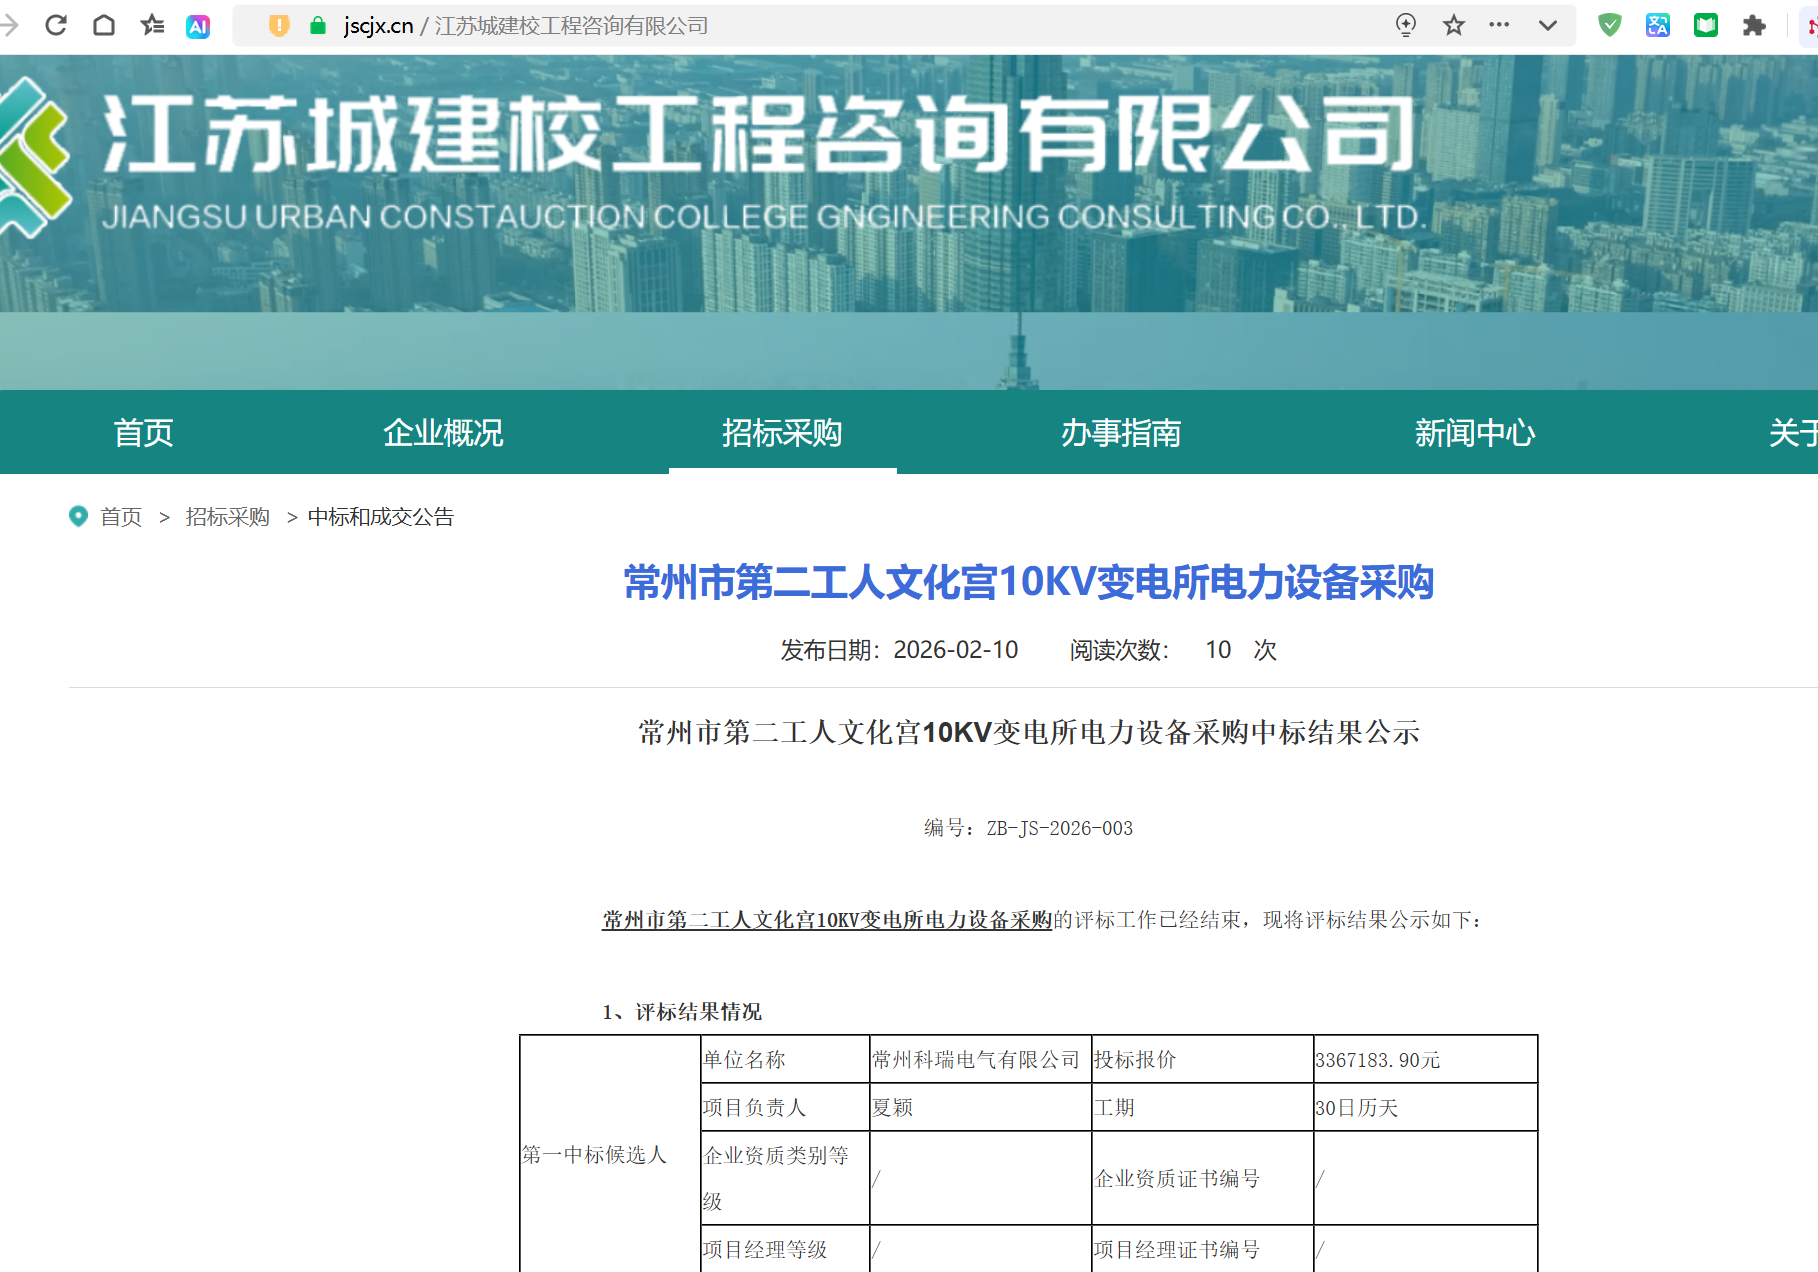The height and width of the screenshot is (1272, 1818).
Task: Bookmark this page with star icon
Action: (1454, 25)
